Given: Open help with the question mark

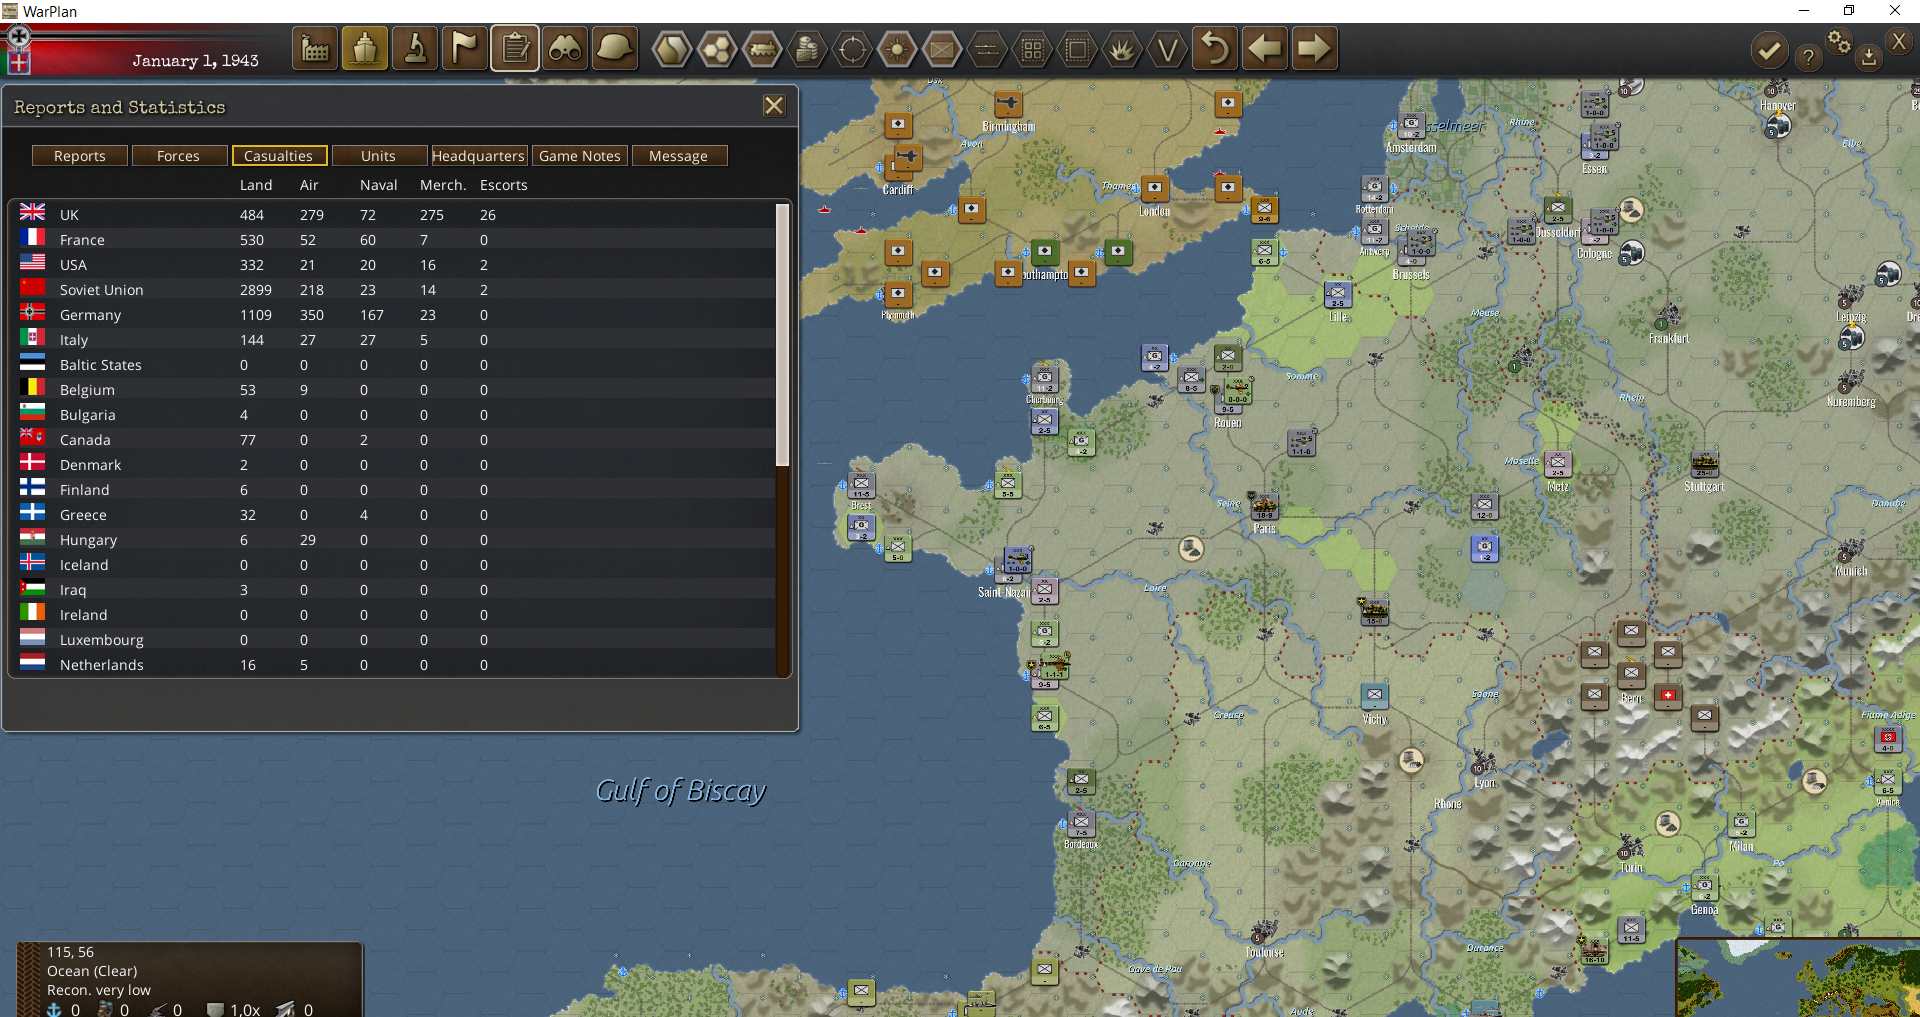Looking at the screenshot, I should pos(1808,58).
